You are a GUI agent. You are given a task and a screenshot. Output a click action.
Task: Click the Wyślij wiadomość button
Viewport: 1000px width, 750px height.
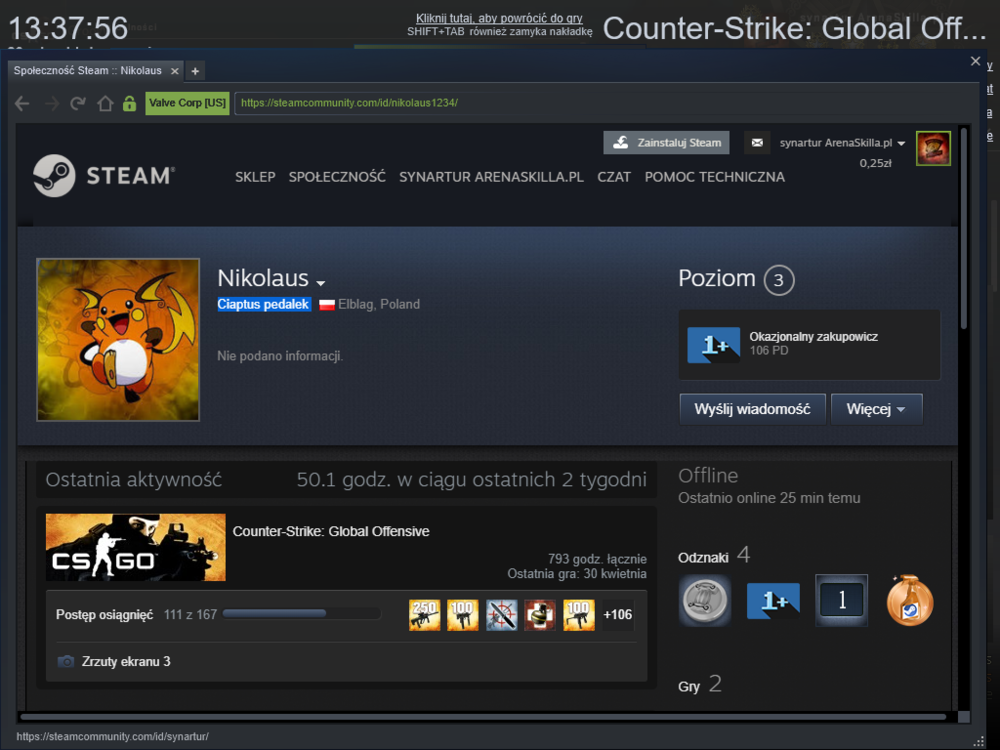(753, 409)
